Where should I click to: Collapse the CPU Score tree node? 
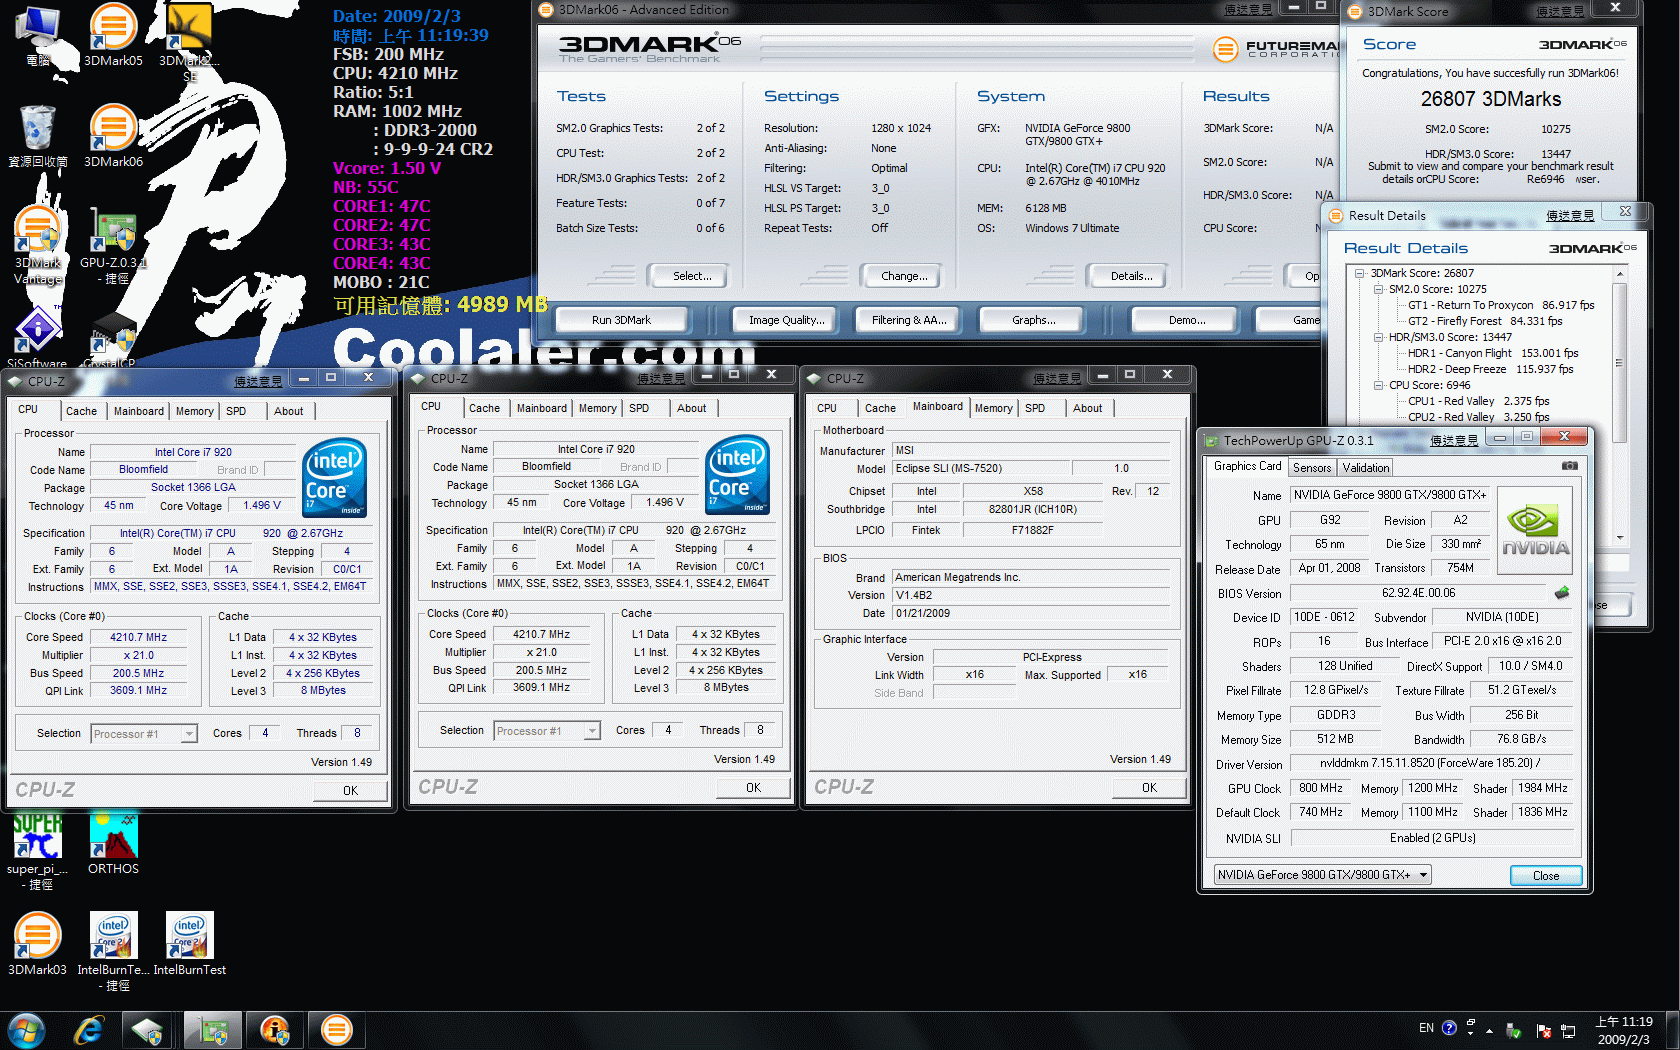(x=1378, y=385)
